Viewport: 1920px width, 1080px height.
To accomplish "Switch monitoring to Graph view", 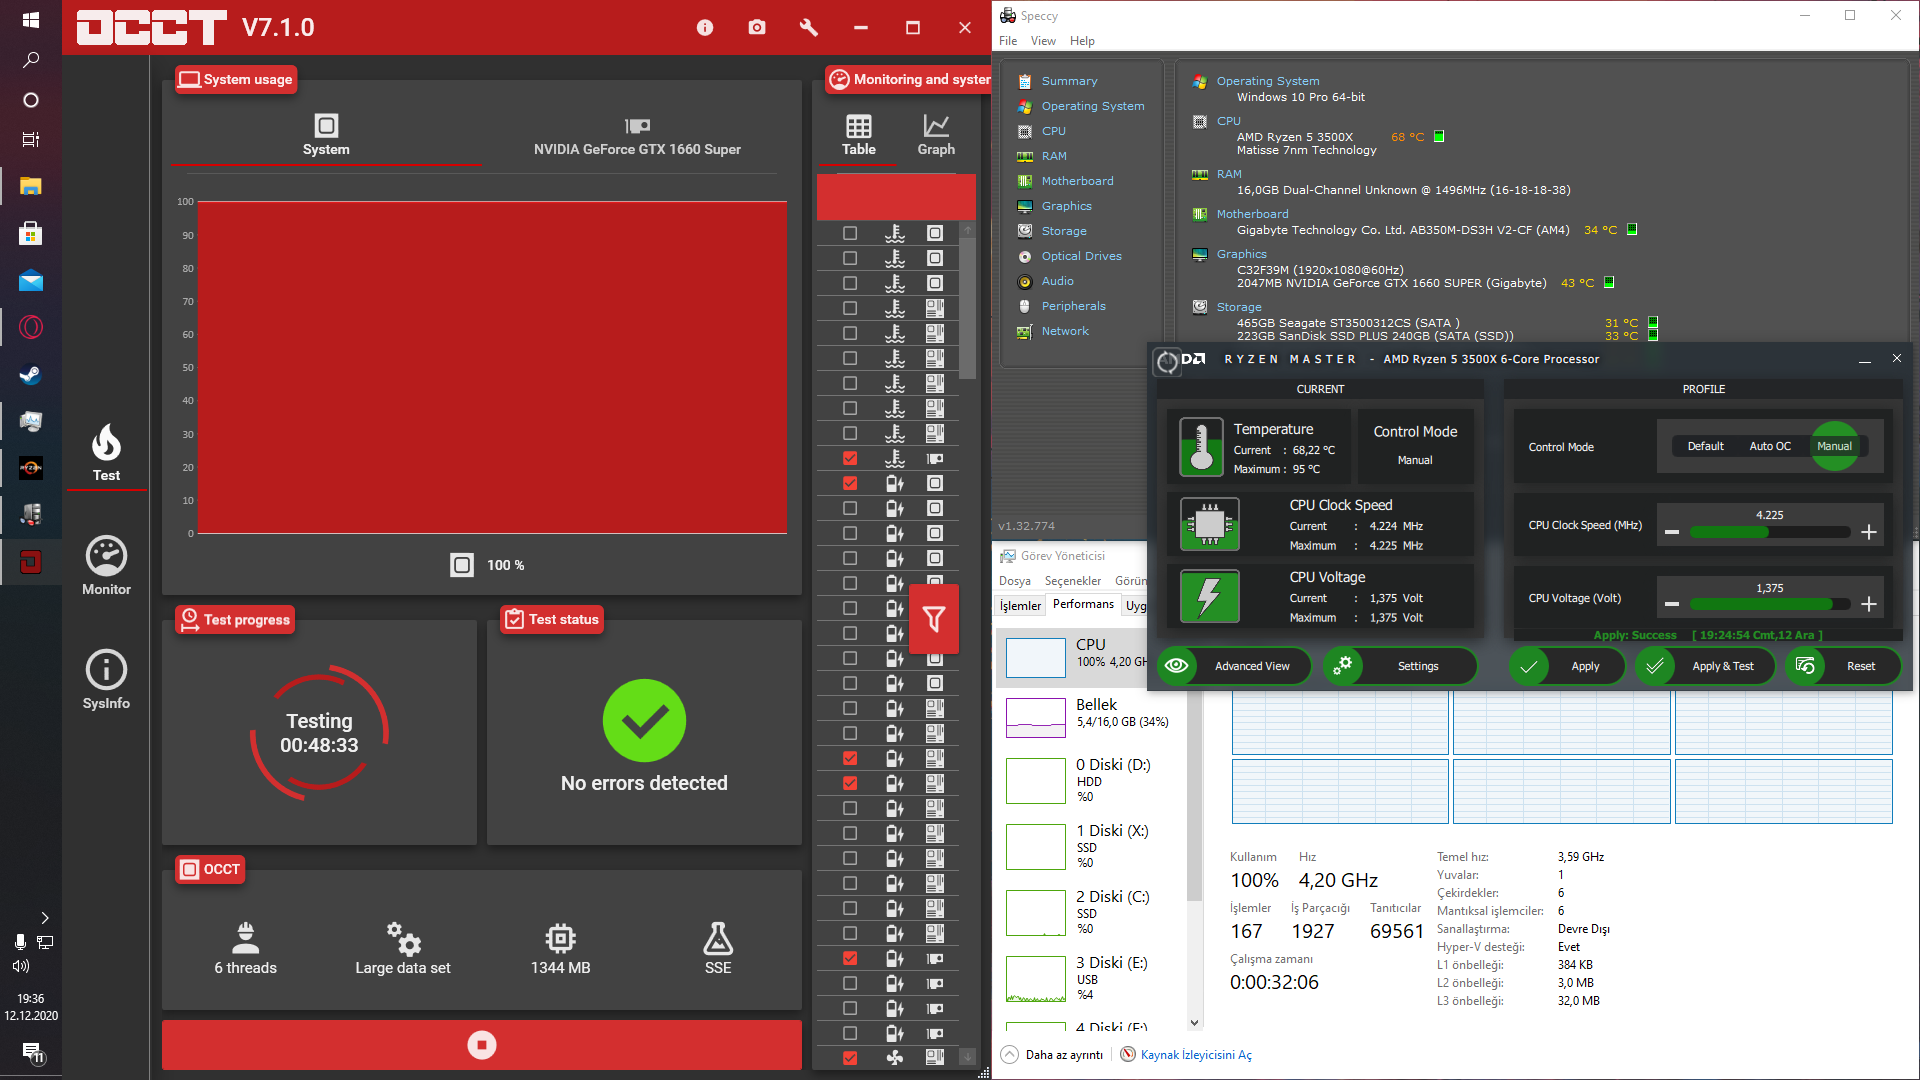I will [x=936, y=135].
